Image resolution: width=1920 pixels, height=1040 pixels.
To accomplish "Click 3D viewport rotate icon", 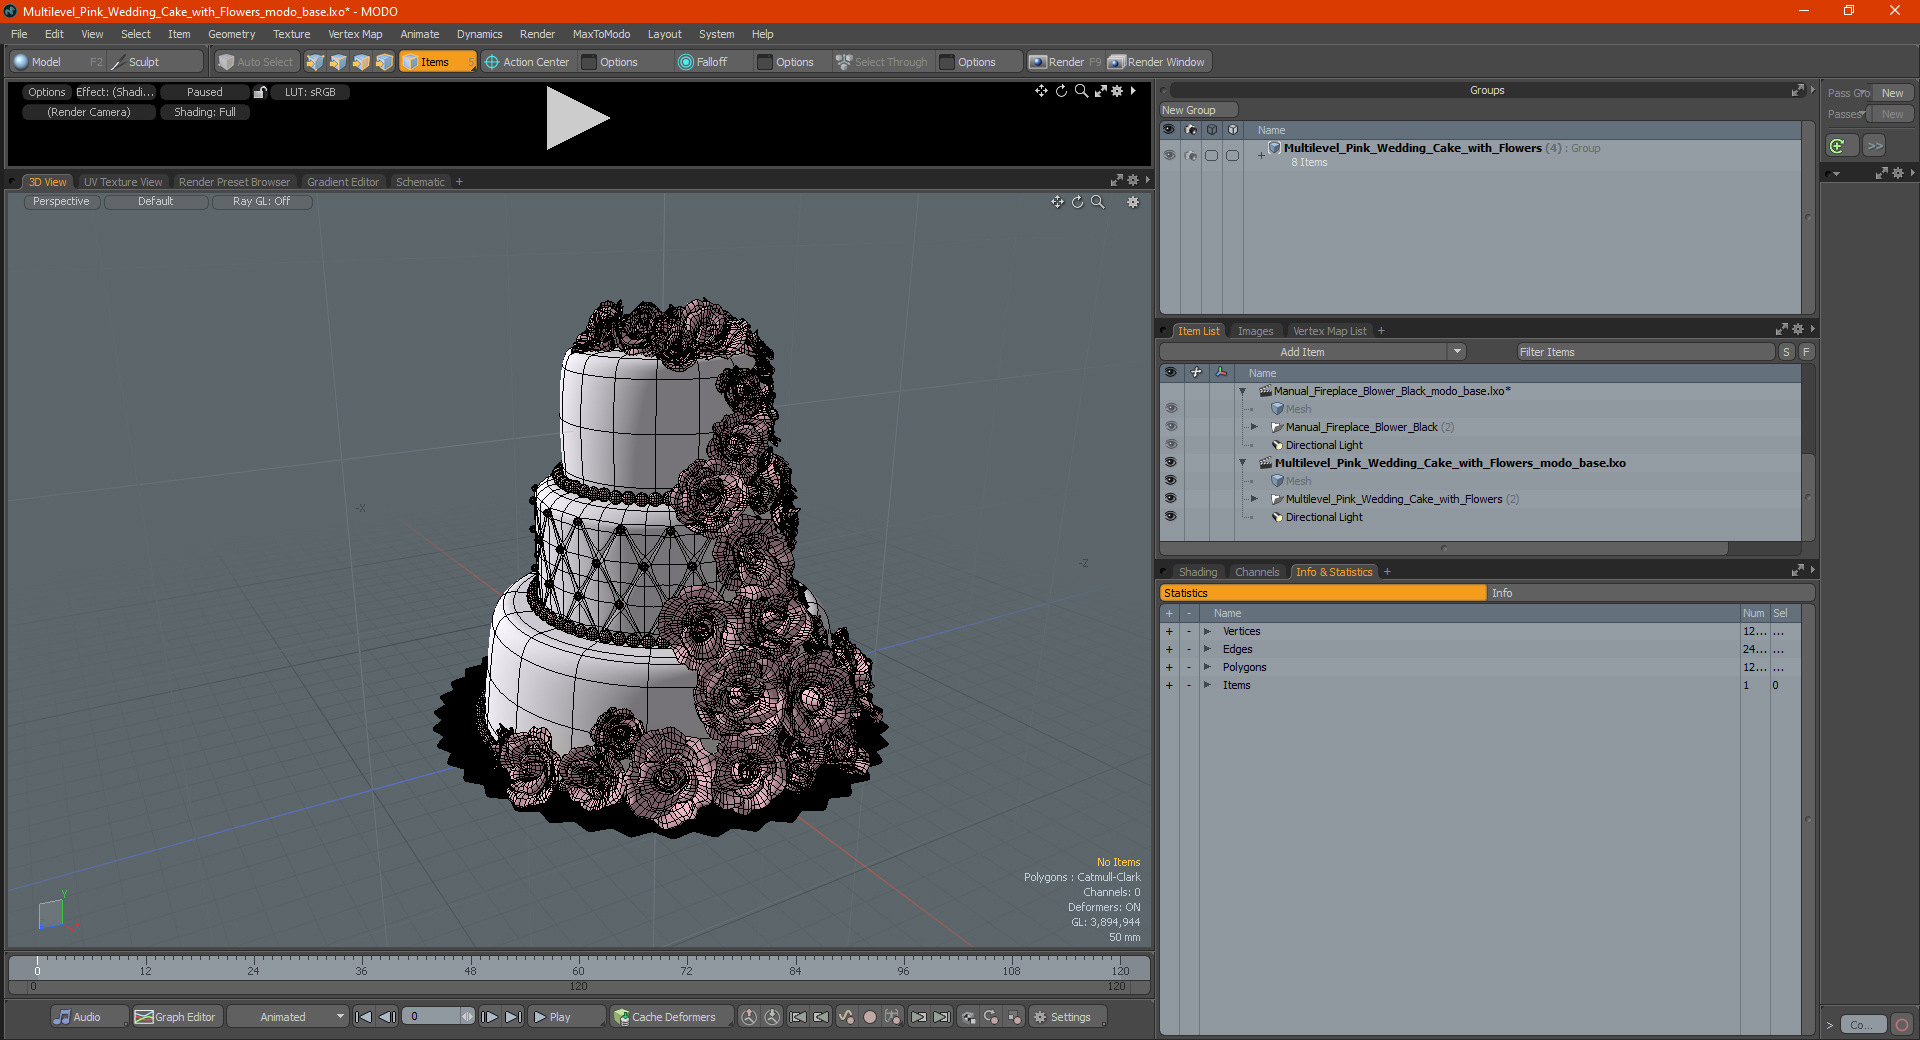I will tap(1077, 202).
